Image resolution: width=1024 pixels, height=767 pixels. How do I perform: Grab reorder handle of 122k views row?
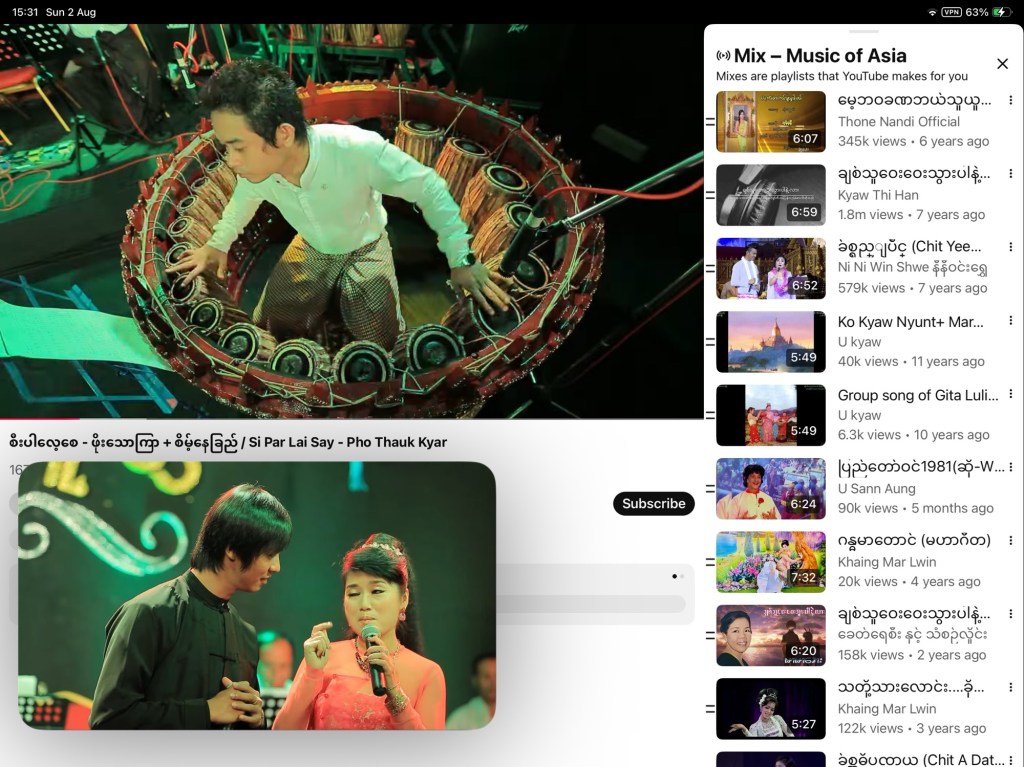pyautogui.click(x=710, y=708)
